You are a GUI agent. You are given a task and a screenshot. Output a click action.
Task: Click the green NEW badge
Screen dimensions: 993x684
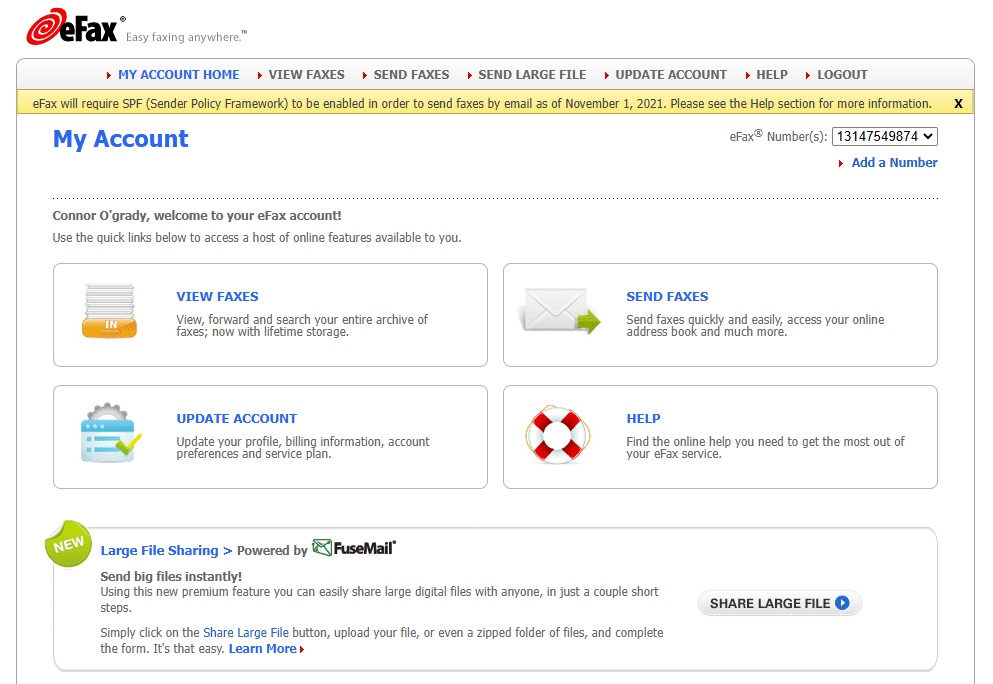pyautogui.click(x=68, y=543)
